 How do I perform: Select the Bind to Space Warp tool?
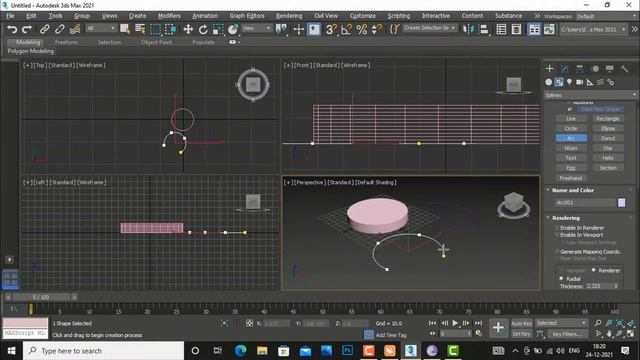[x=75, y=29]
